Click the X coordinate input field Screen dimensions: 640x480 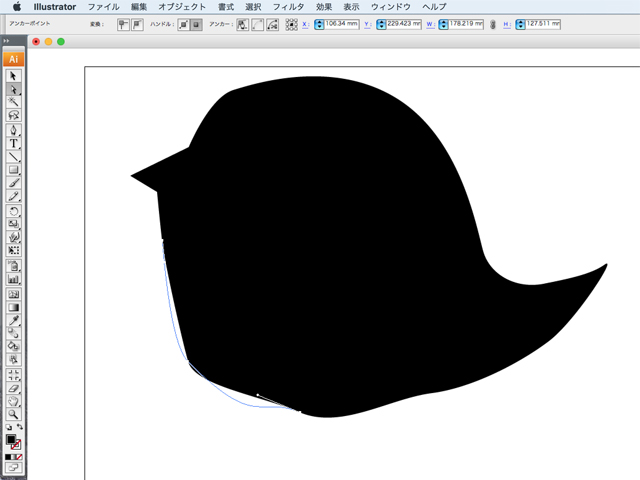coord(342,24)
